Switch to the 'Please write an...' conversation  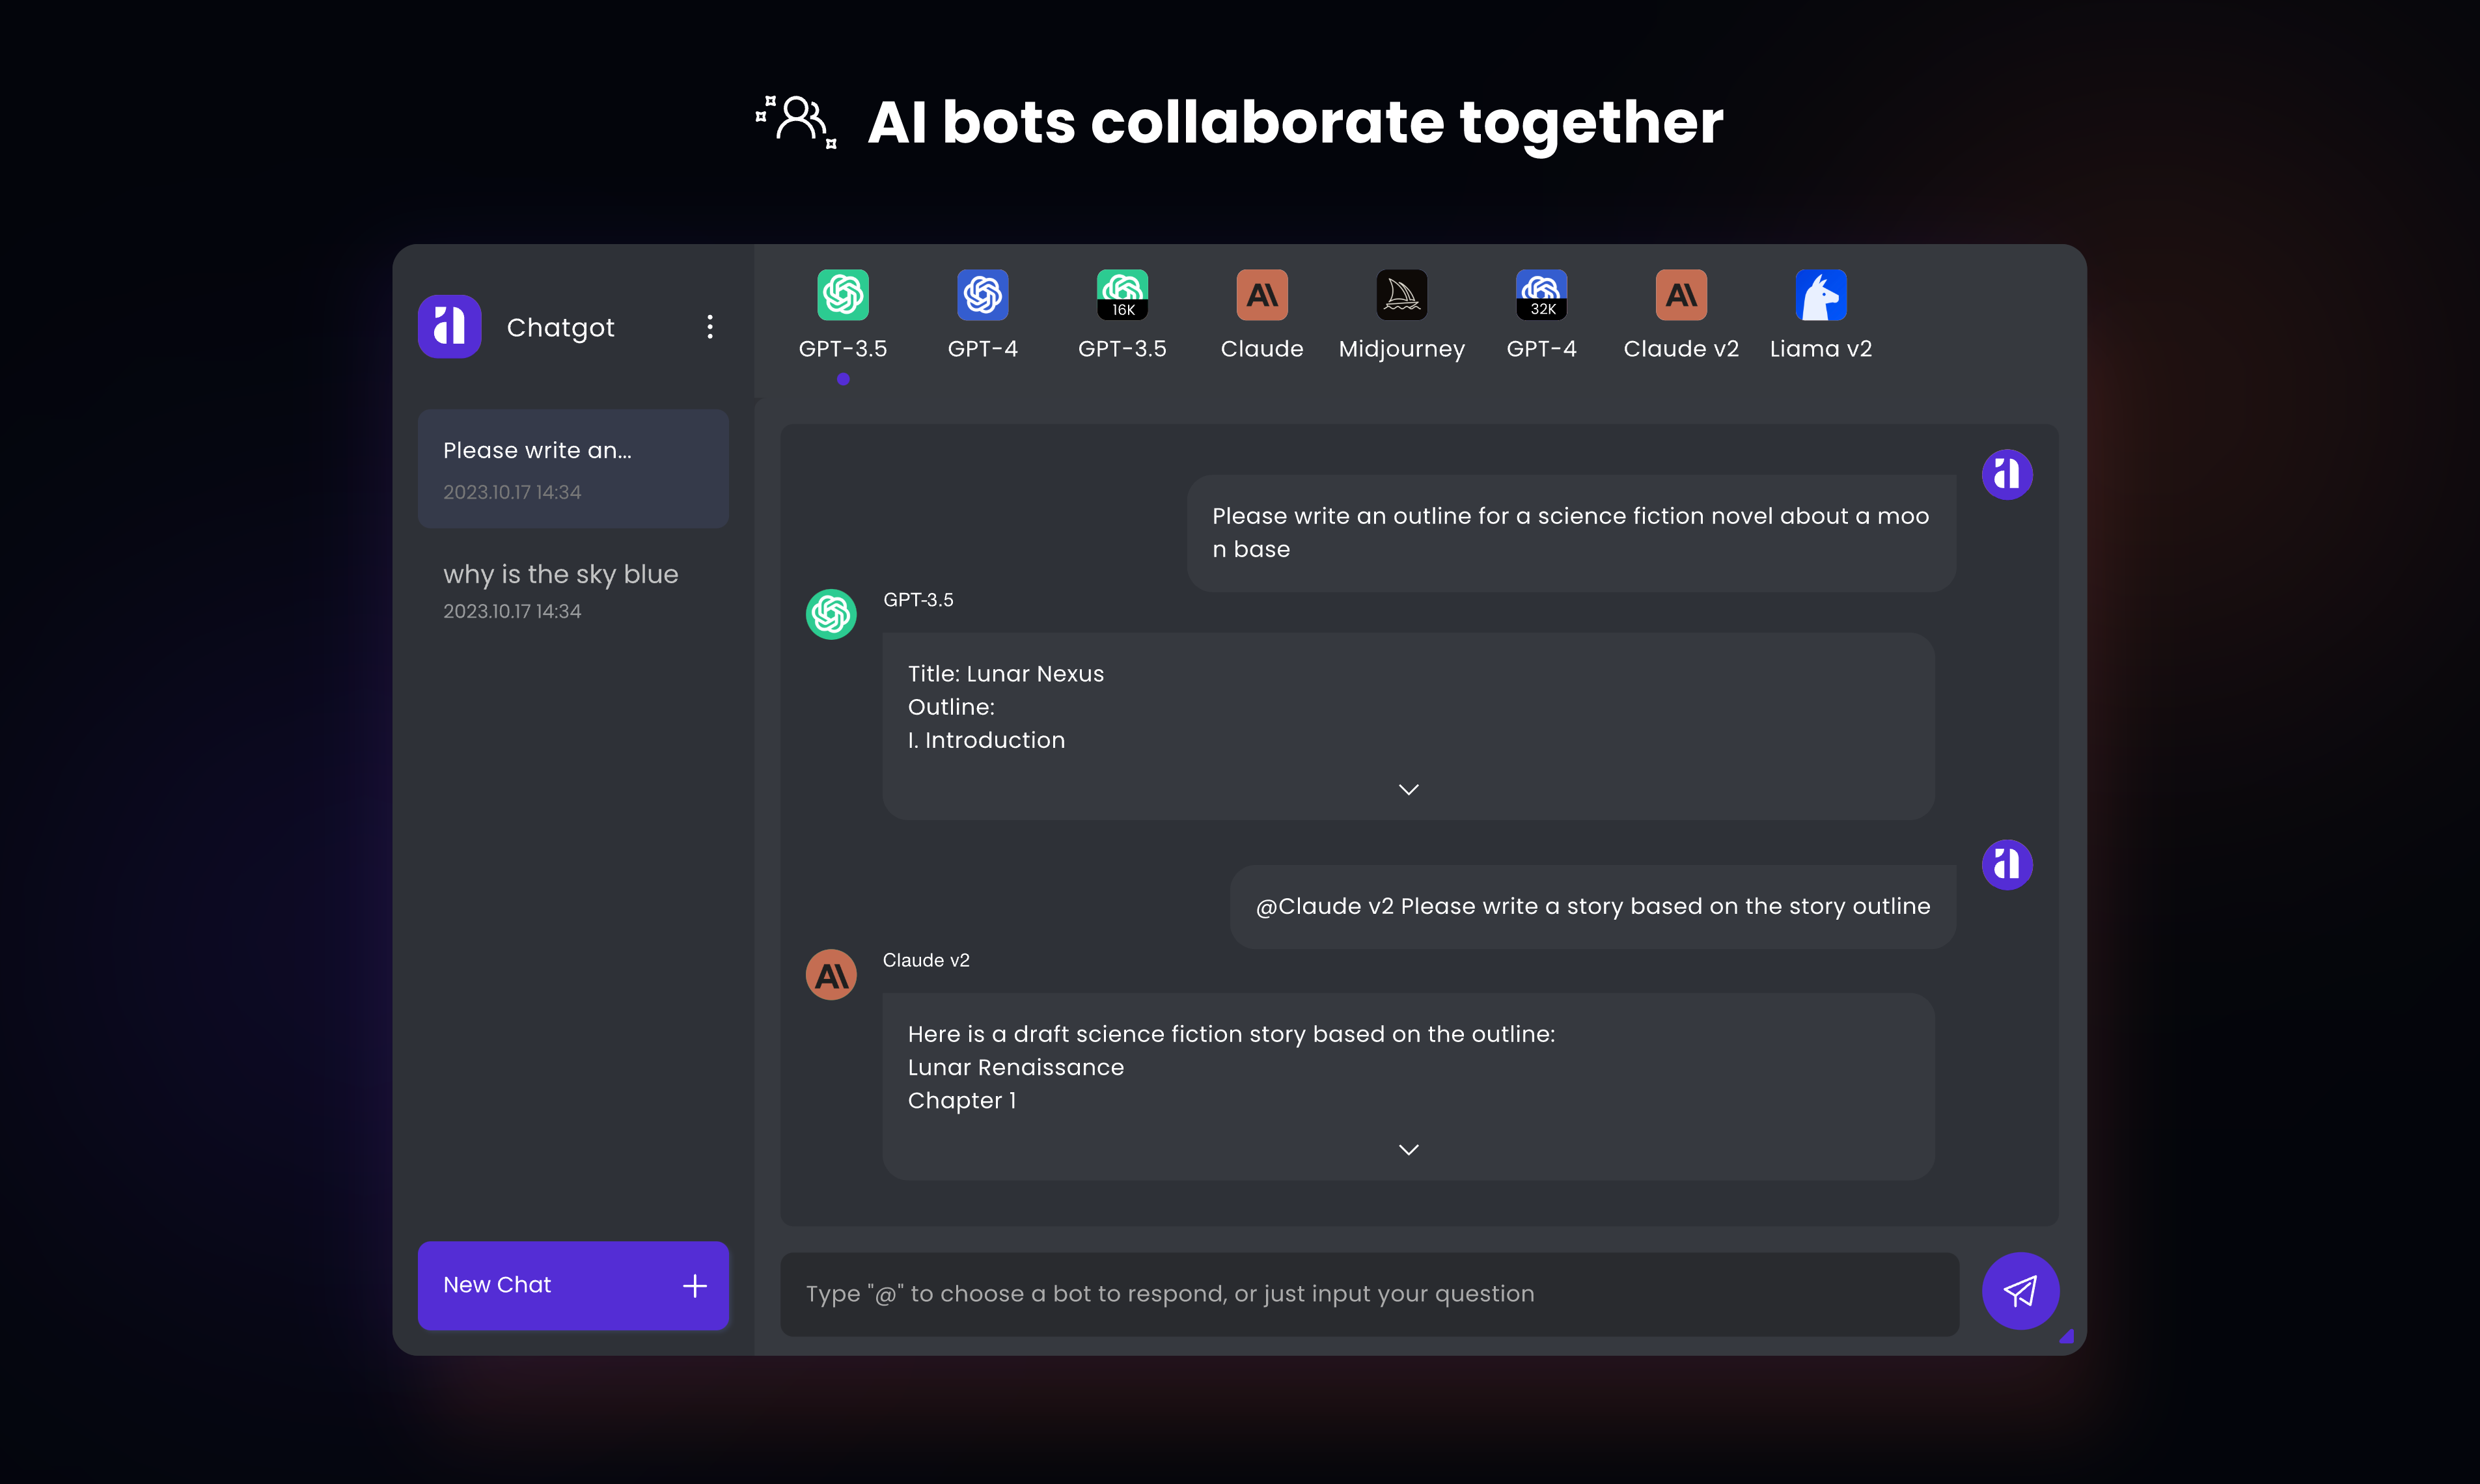[573, 468]
